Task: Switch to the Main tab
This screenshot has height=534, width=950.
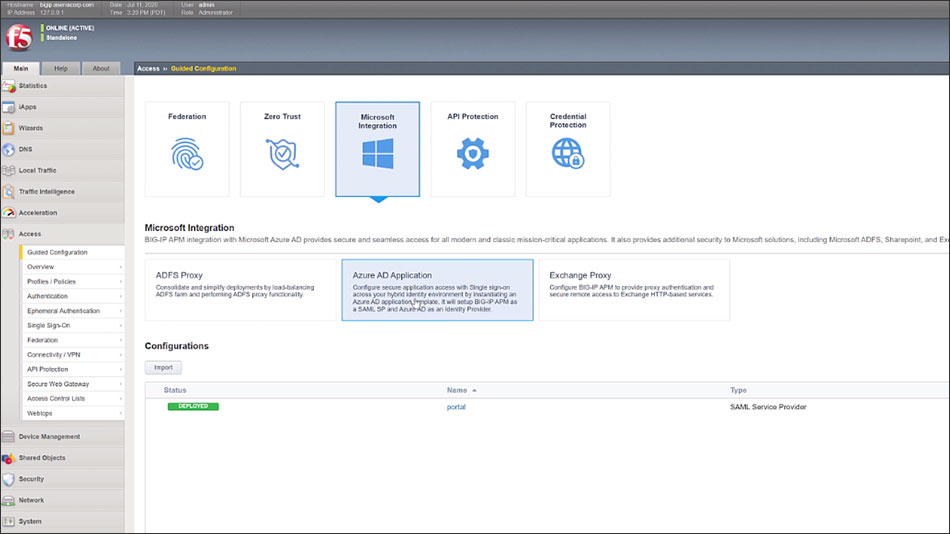Action: (x=21, y=68)
